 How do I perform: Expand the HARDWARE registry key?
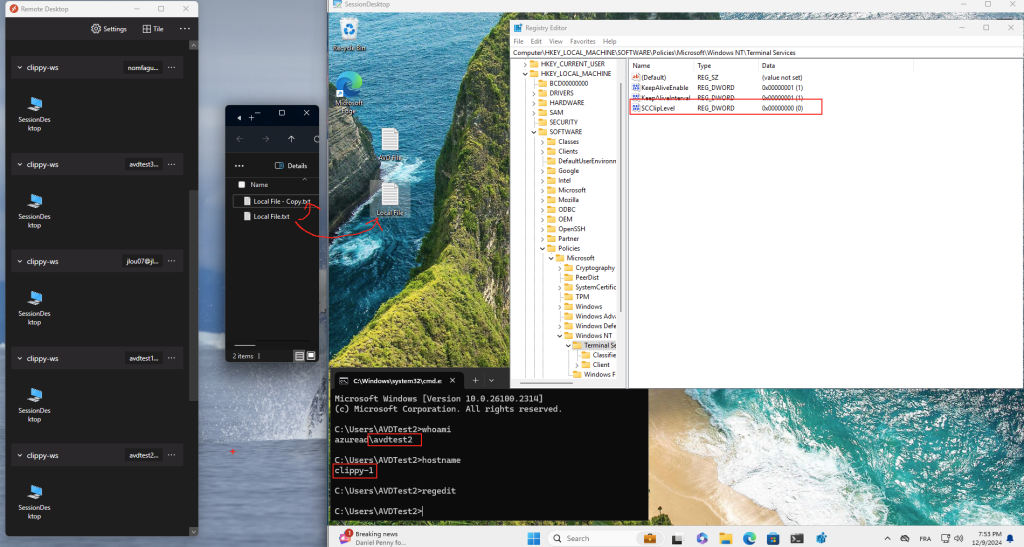coord(534,103)
